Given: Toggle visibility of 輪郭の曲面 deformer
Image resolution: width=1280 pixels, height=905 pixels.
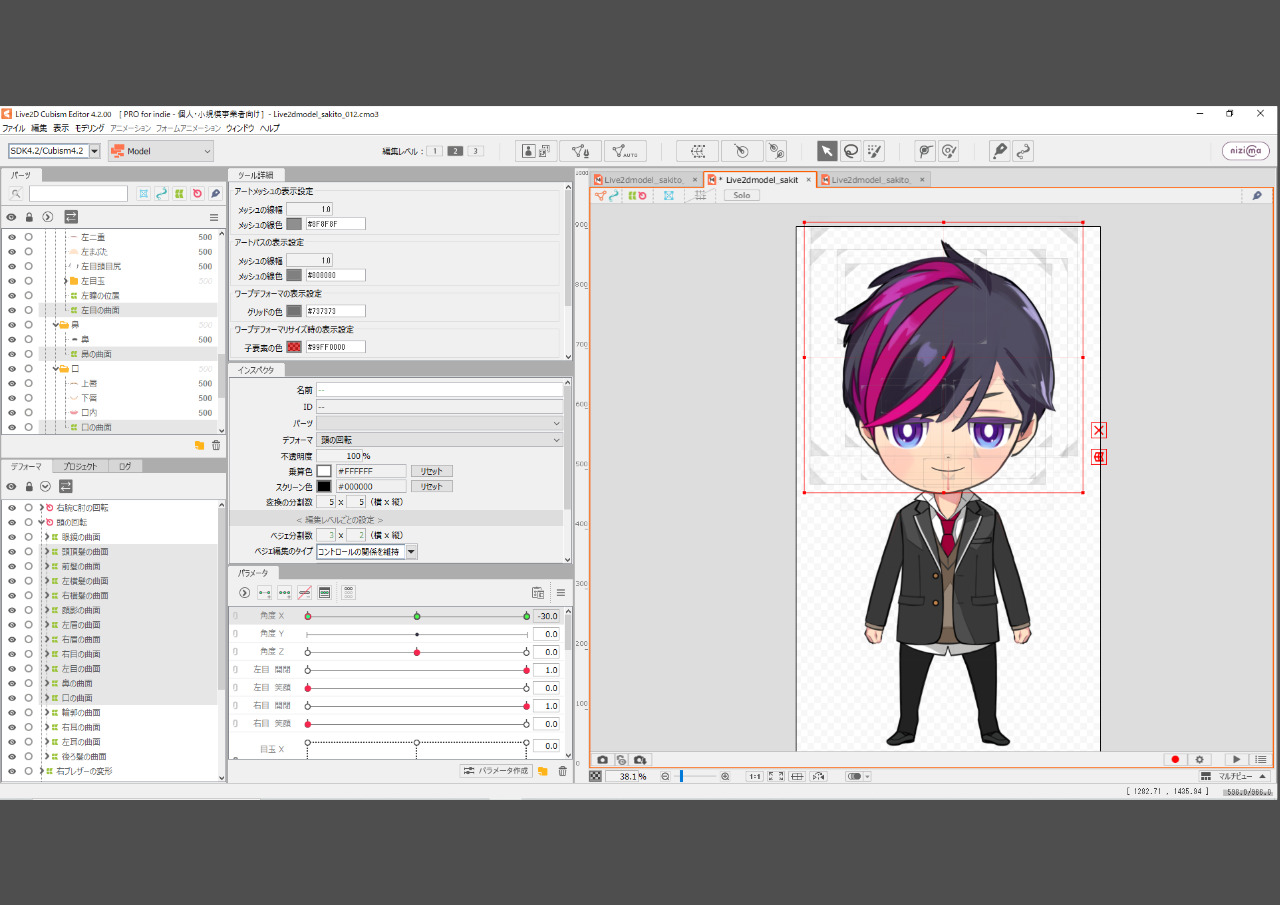Looking at the screenshot, I should point(12,712).
